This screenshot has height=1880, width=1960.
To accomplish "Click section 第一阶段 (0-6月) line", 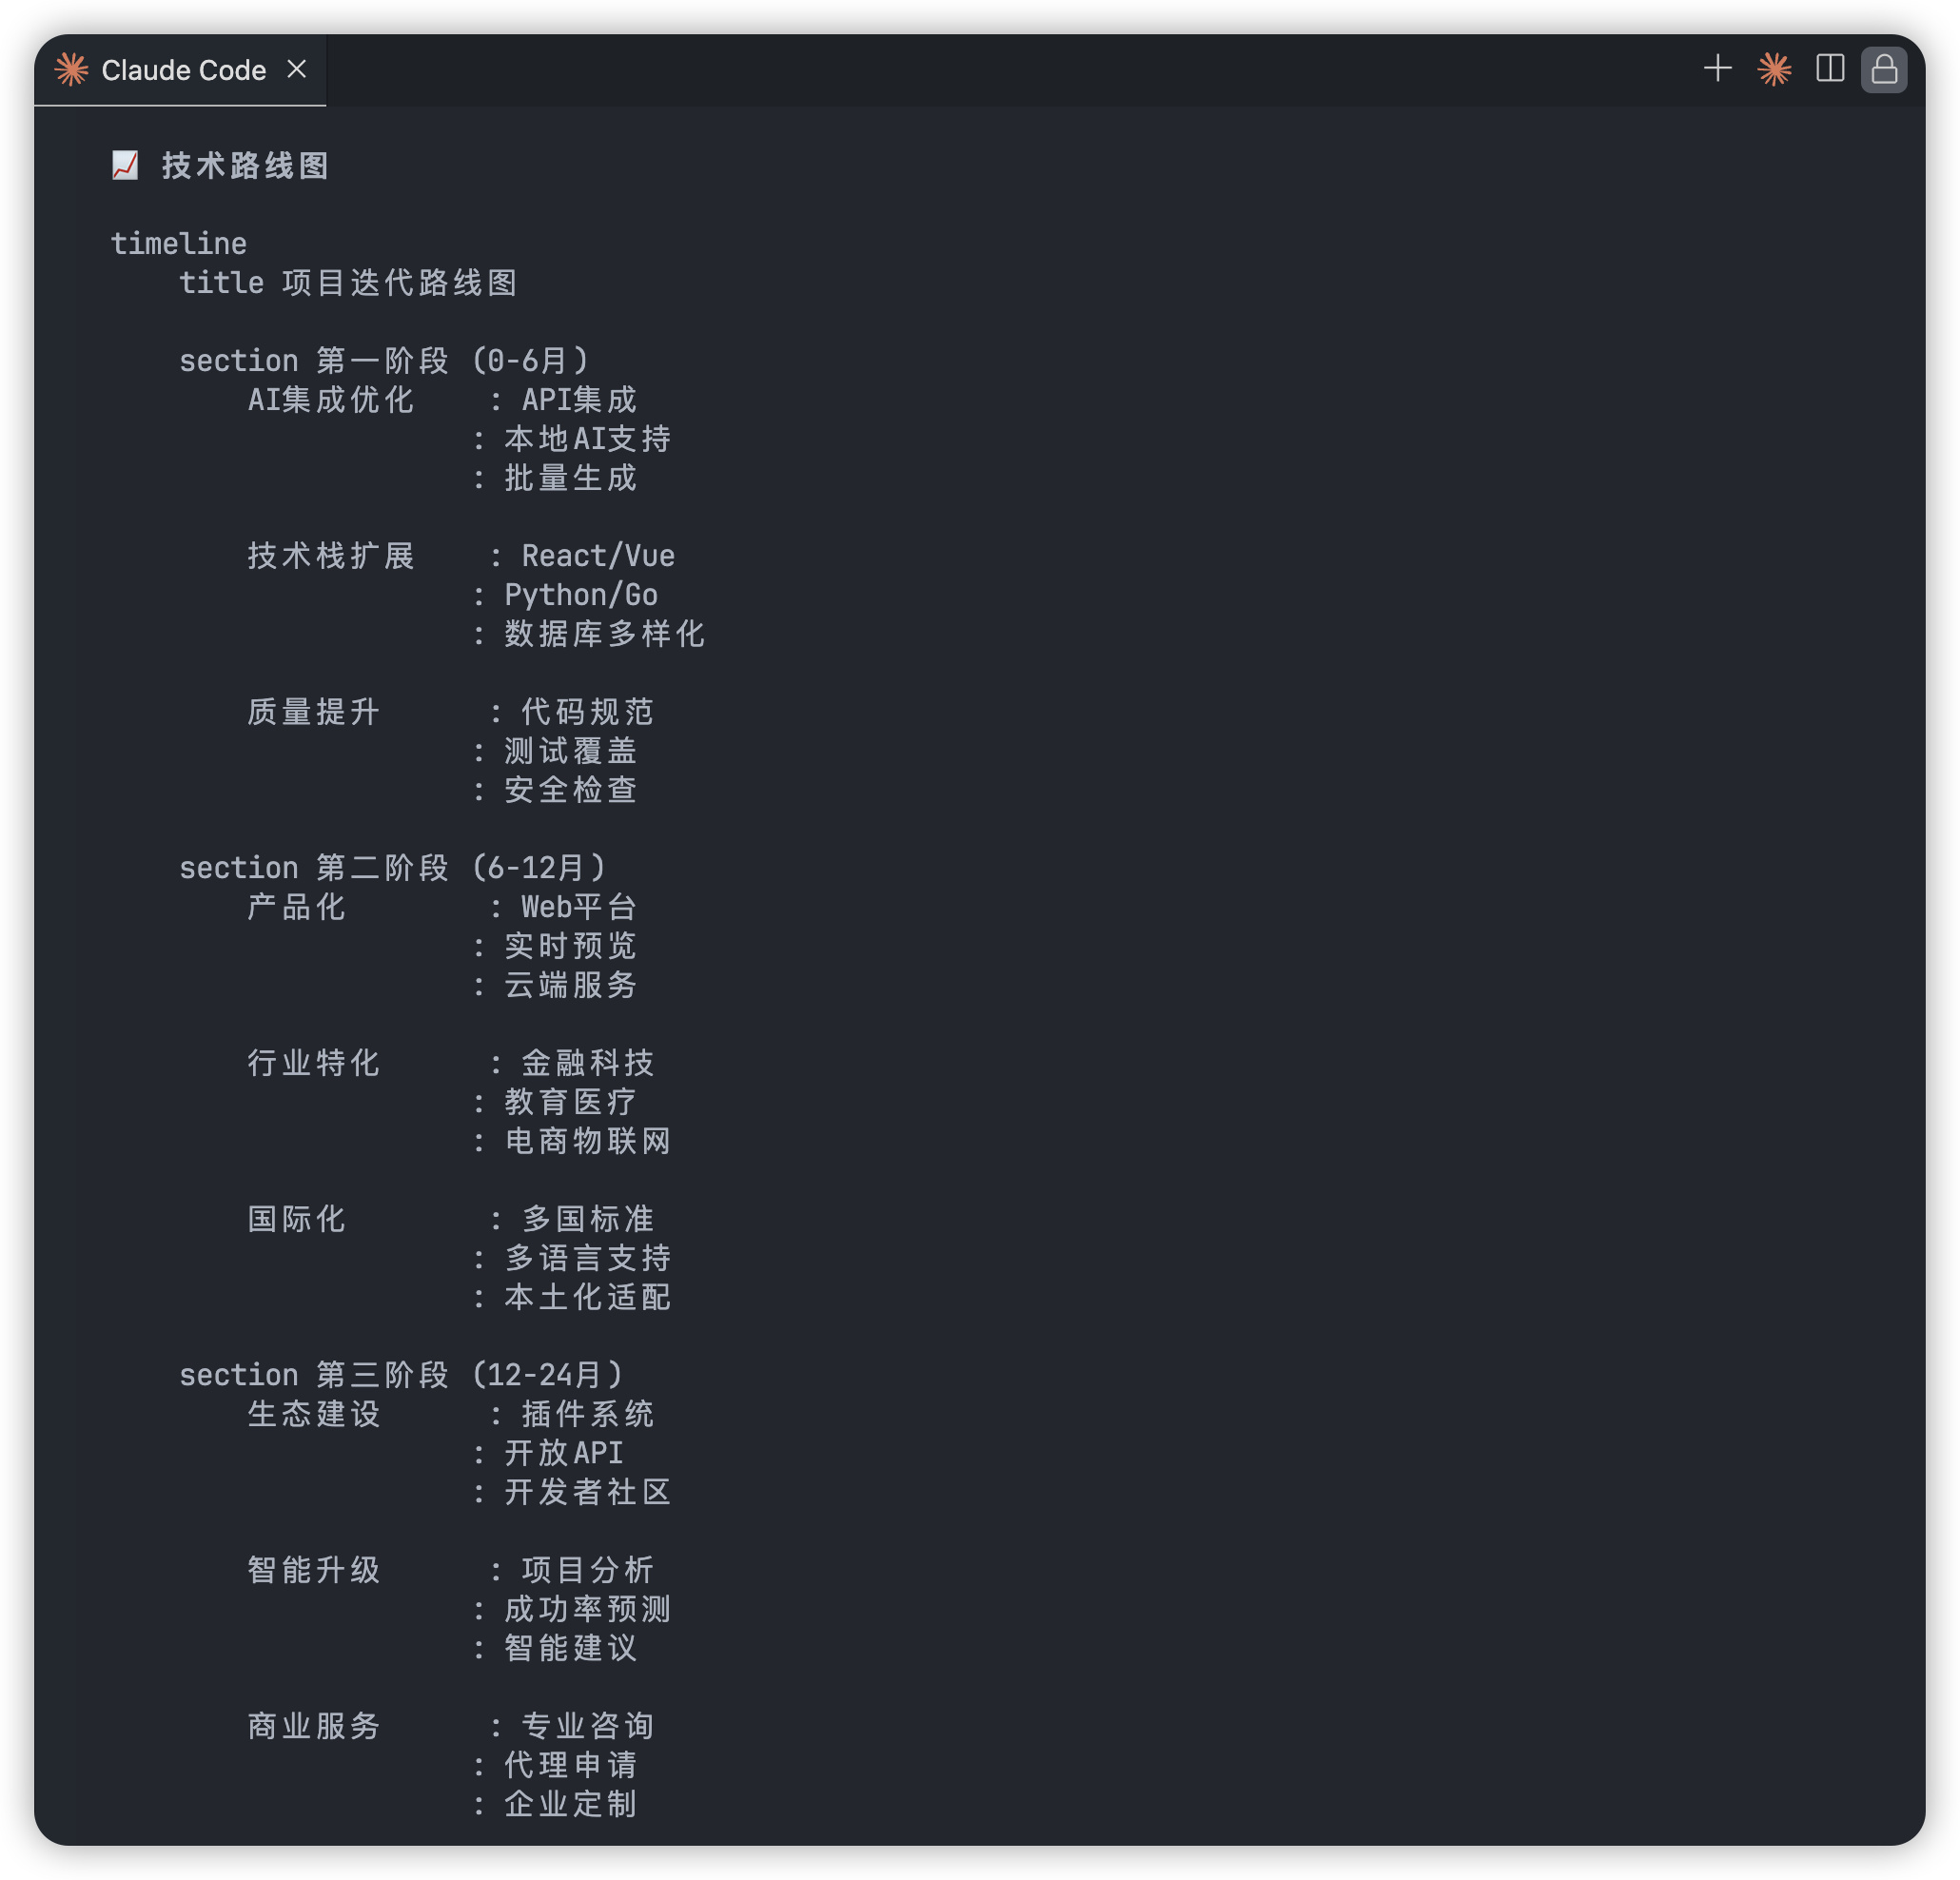I will [384, 361].
